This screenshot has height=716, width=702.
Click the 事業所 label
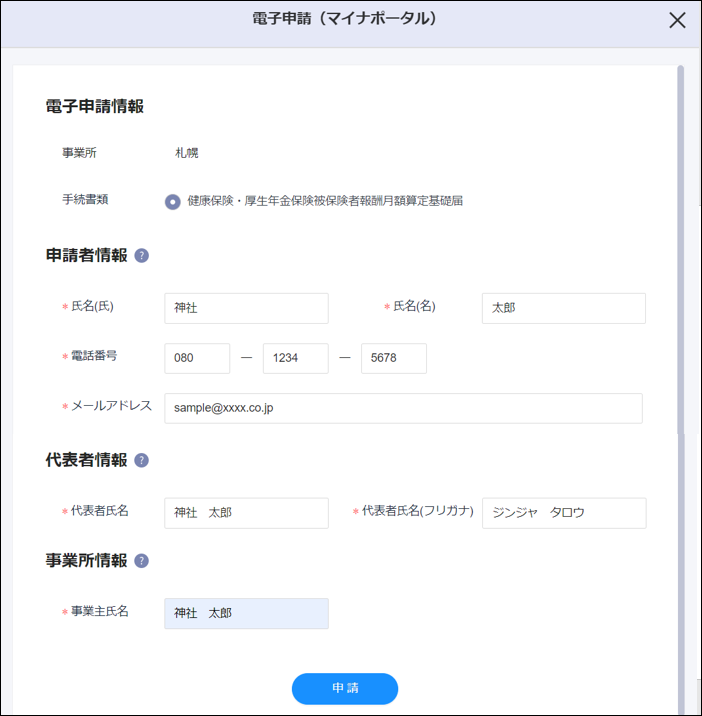click(79, 153)
